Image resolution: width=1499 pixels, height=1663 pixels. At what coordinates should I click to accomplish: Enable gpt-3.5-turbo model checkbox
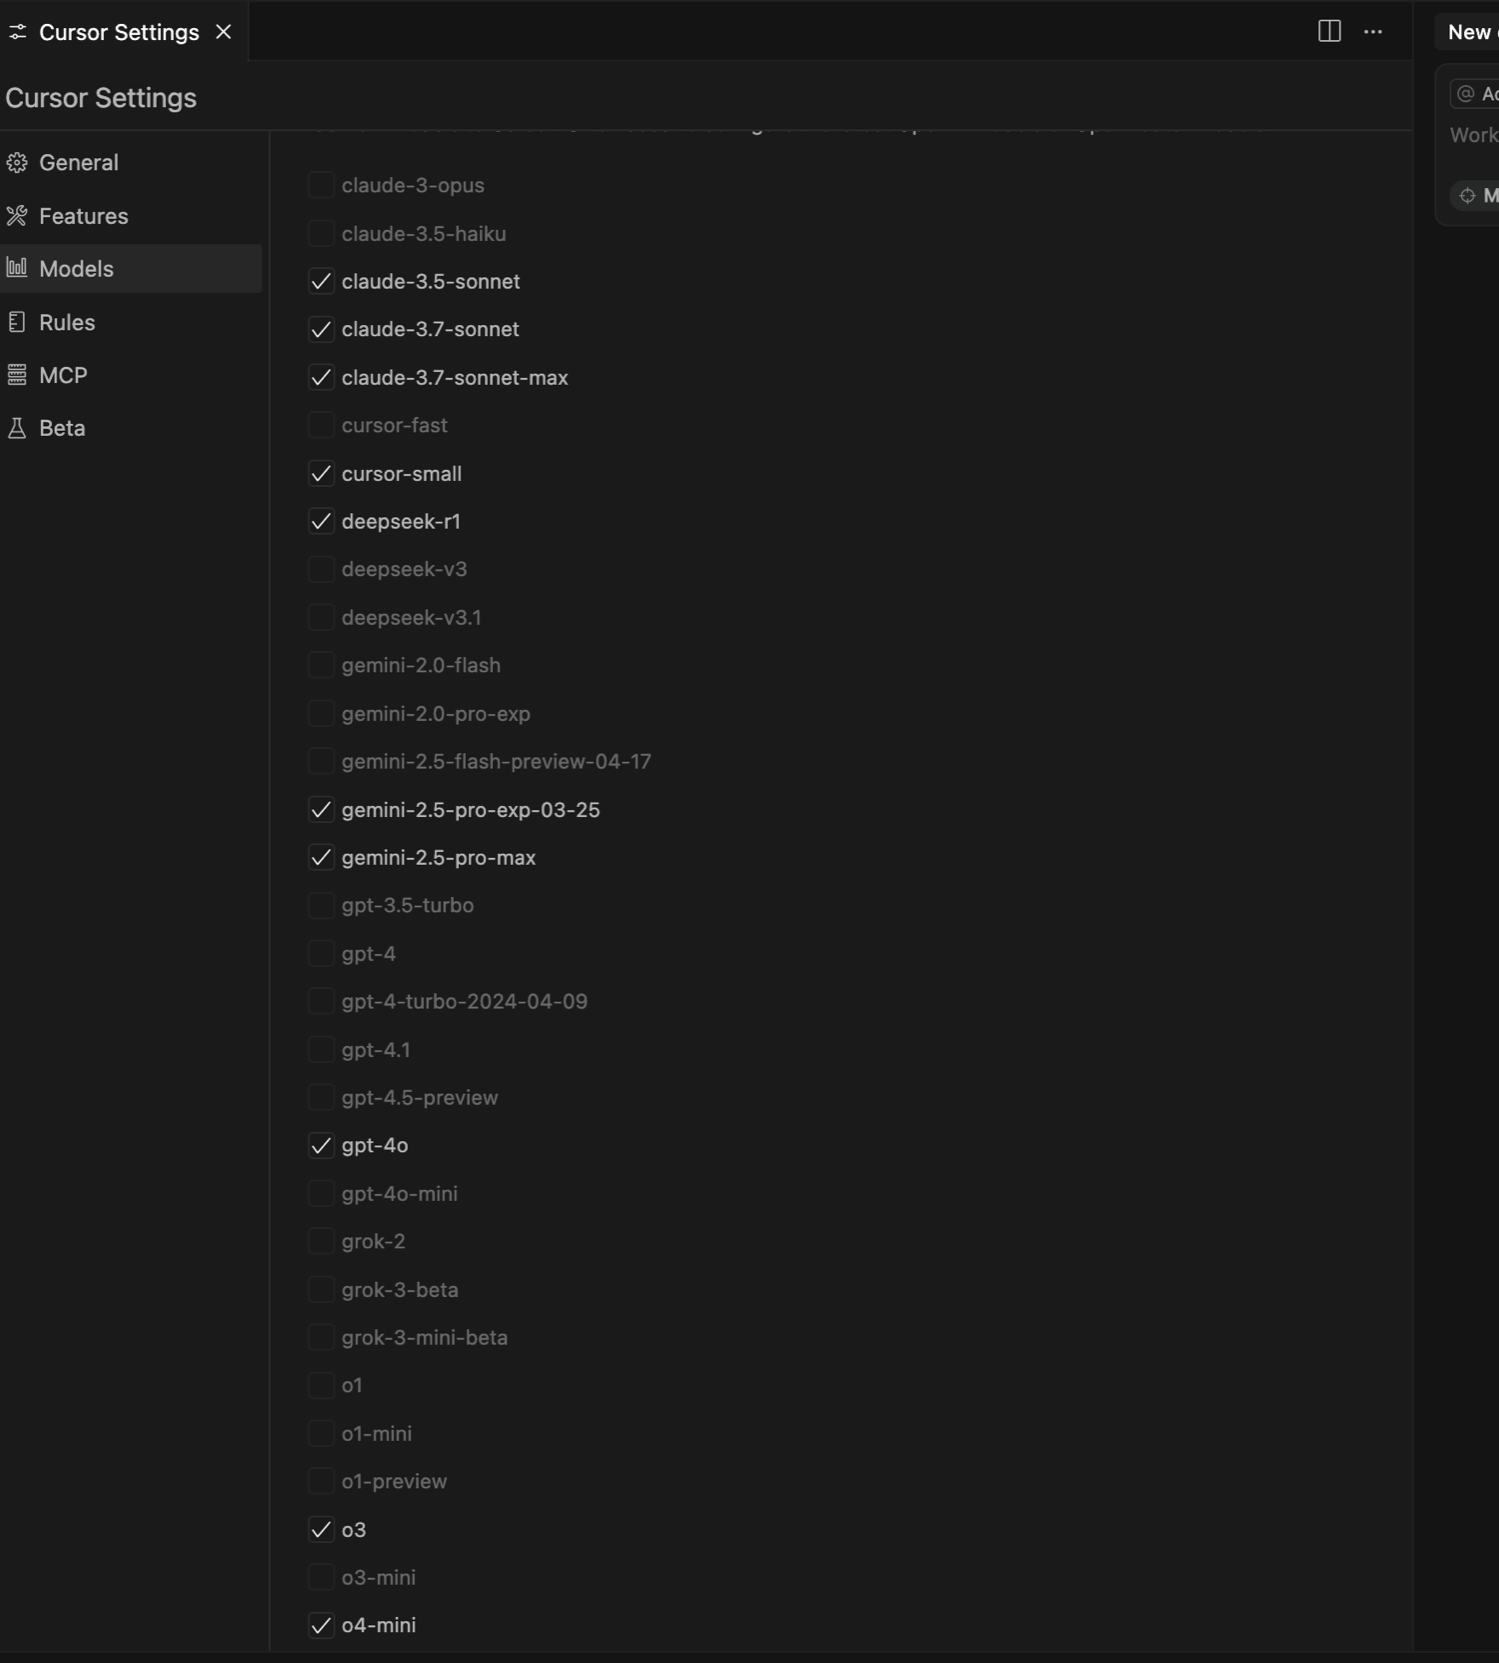(x=321, y=905)
